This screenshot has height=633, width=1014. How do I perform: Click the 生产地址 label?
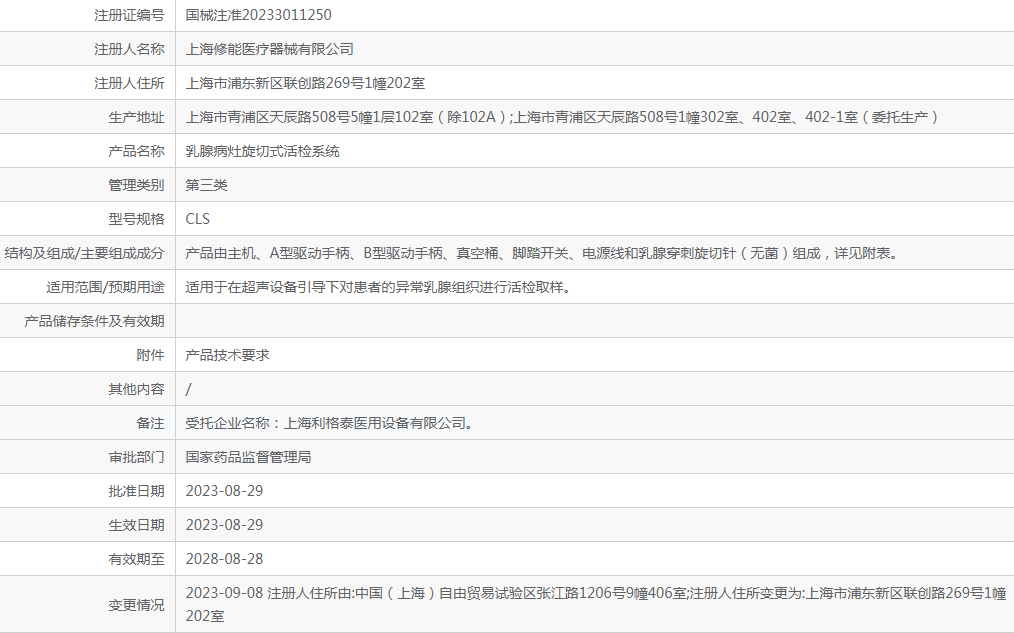tap(136, 117)
